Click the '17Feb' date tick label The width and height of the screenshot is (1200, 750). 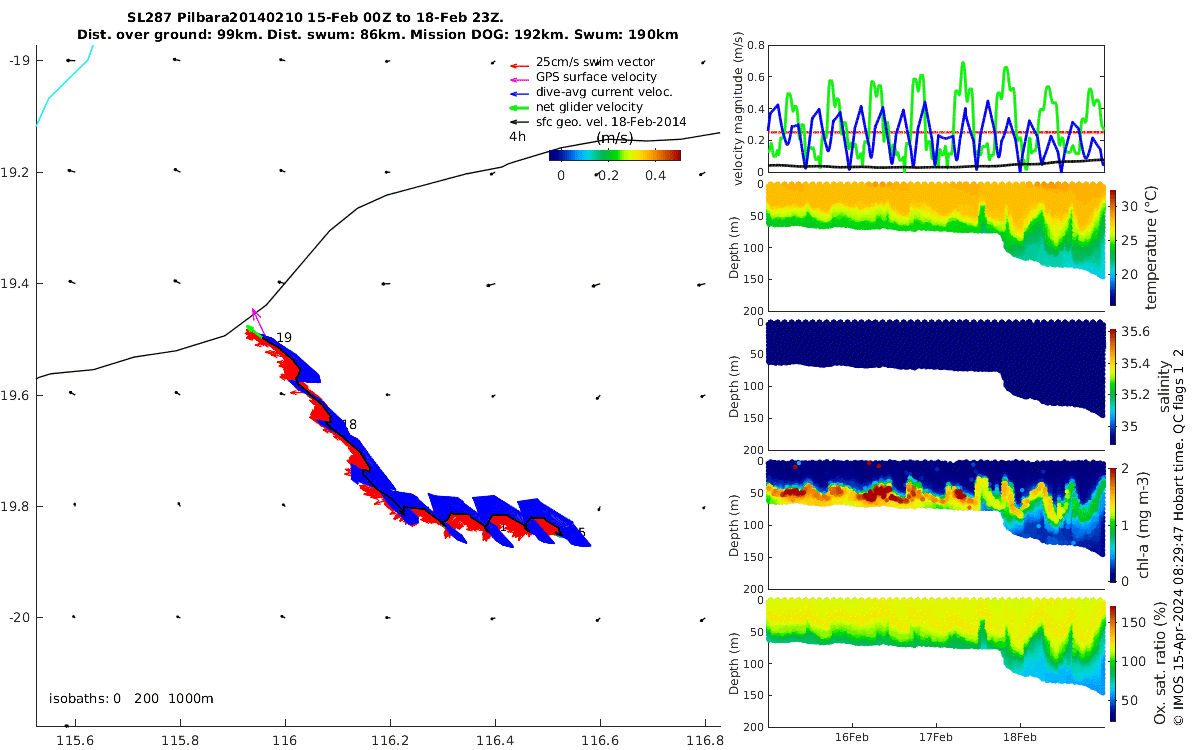point(936,736)
